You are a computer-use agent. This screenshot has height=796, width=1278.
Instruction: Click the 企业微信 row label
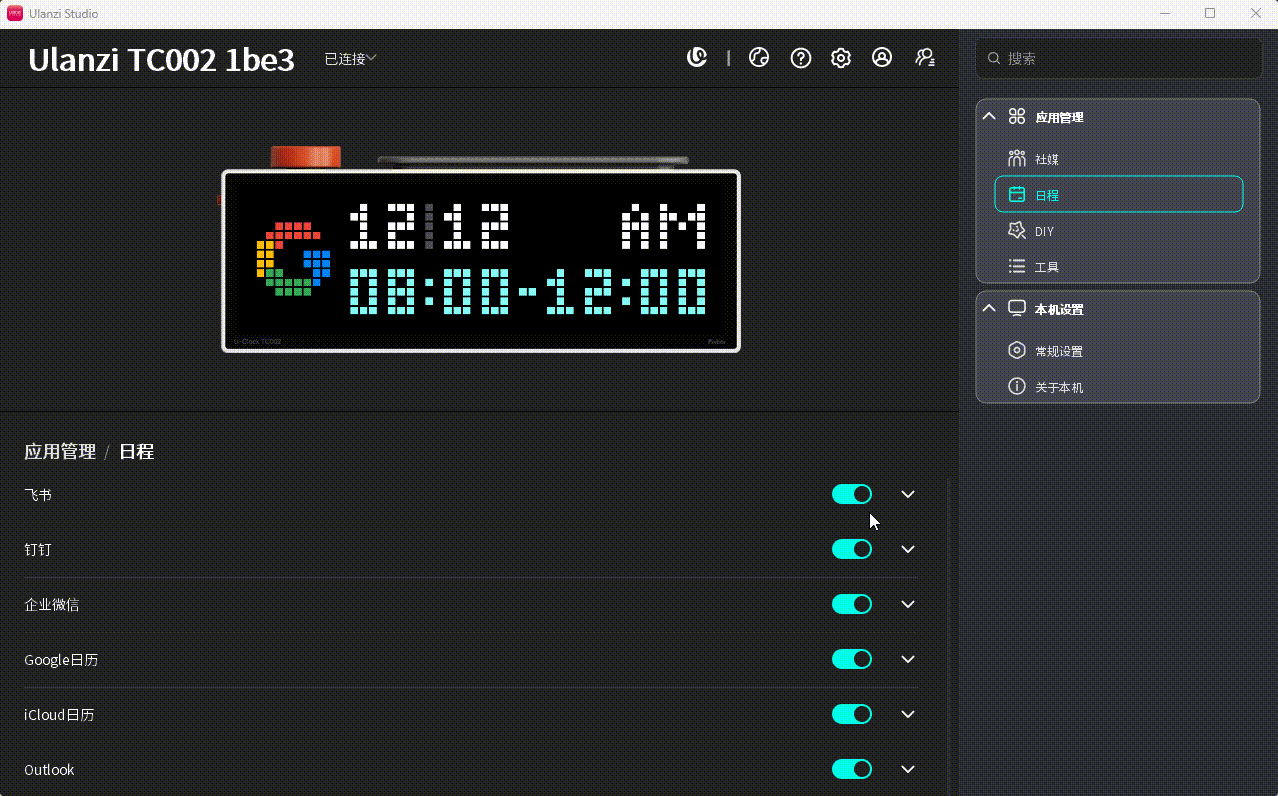(52, 605)
